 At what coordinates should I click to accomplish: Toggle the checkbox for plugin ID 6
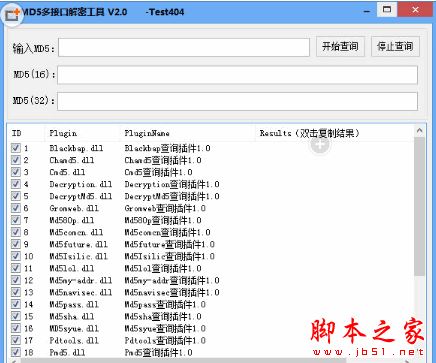(x=16, y=208)
